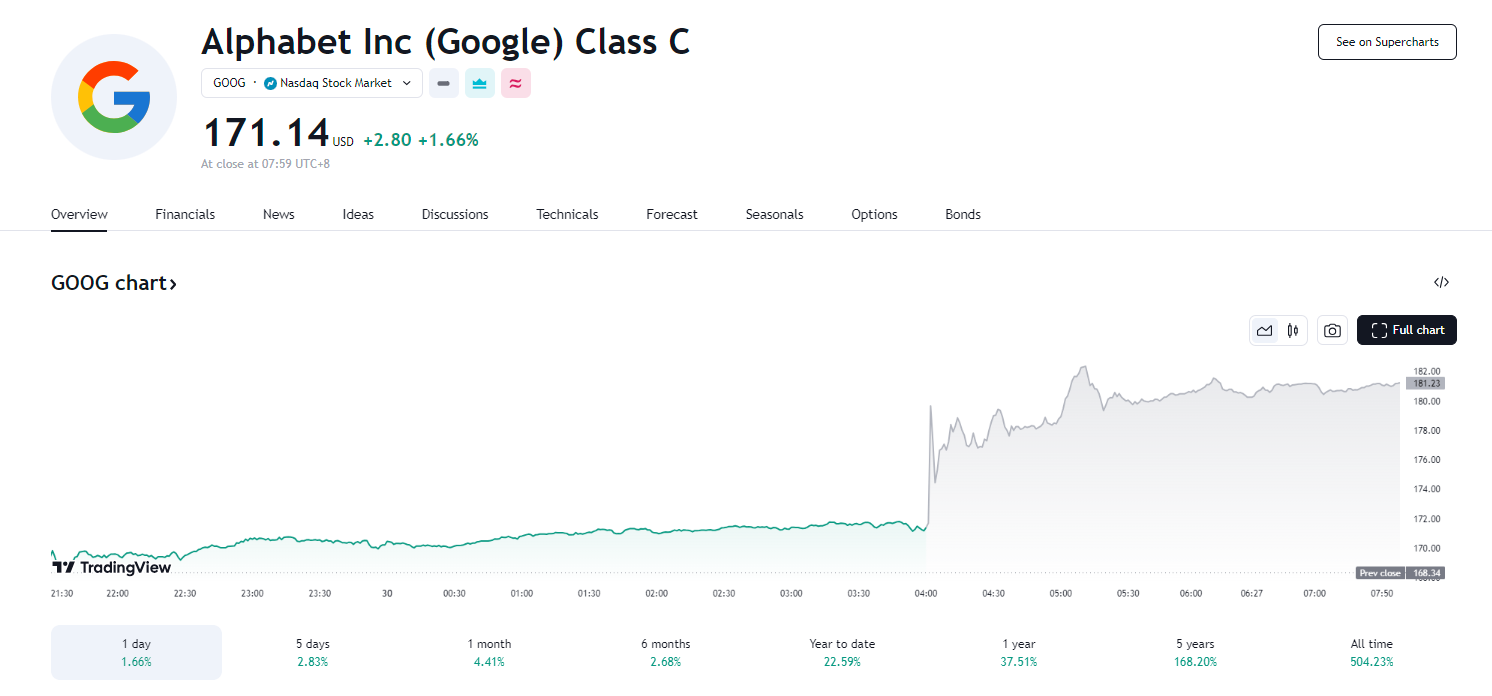Switch to the Technicals tab
1492x696 pixels.
point(567,214)
